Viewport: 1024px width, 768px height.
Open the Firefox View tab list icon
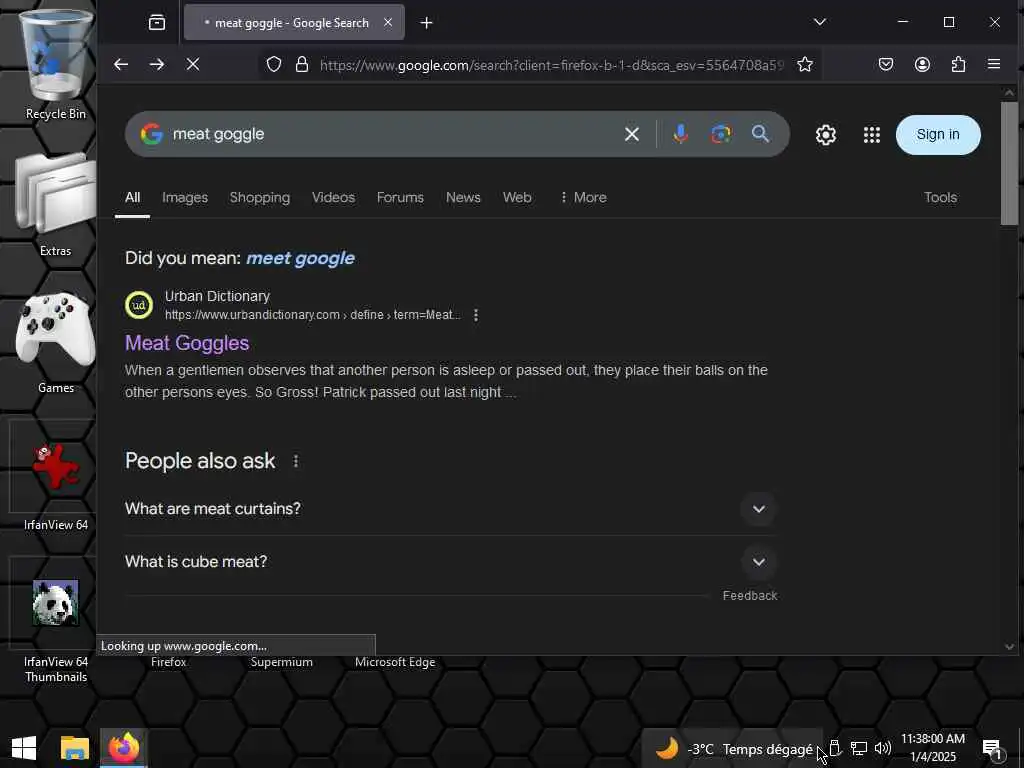tap(157, 23)
